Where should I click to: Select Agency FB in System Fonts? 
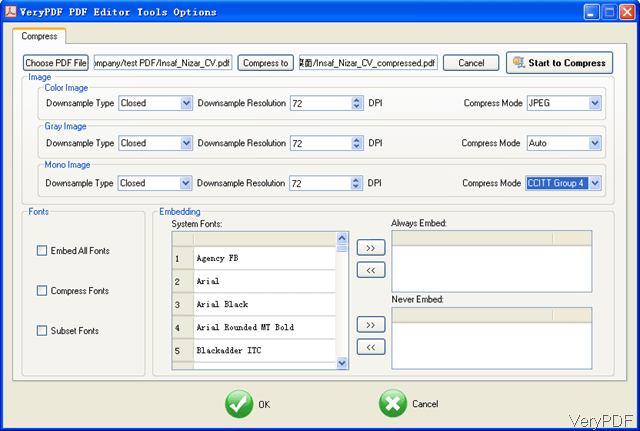pos(264,258)
